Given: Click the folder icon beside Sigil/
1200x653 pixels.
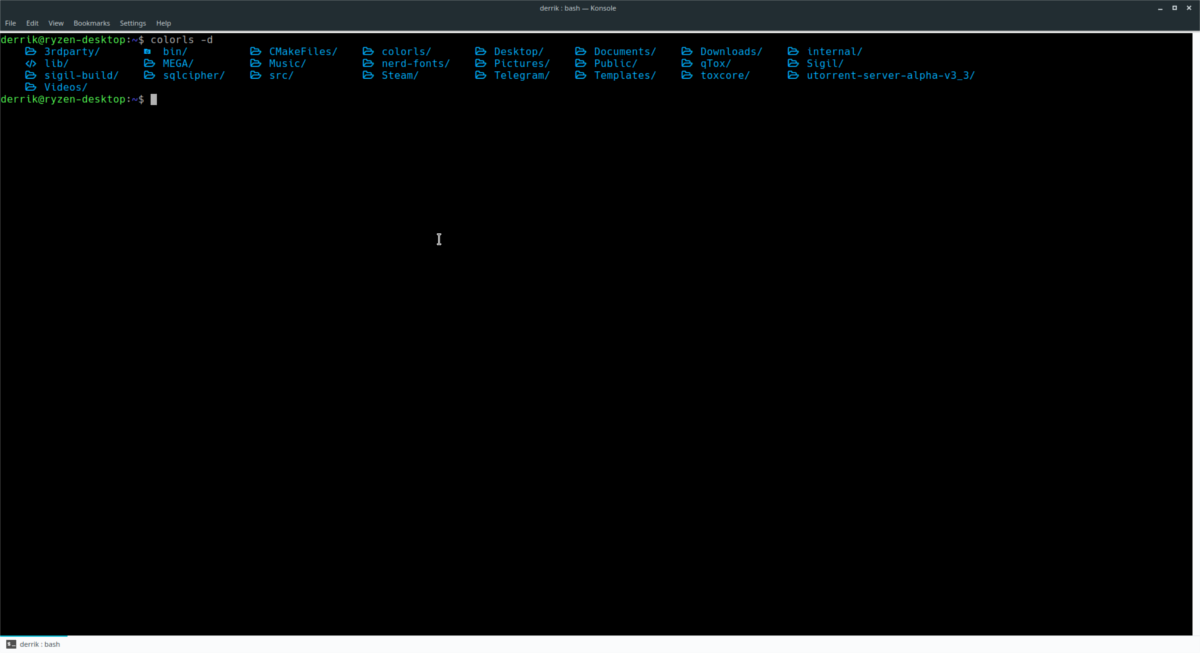Looking at the screenshot, I should tap(793, 64).
